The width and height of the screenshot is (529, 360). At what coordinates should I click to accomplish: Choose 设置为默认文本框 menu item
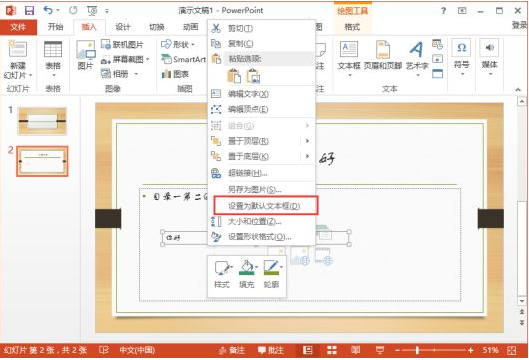(x=265, y=205)
